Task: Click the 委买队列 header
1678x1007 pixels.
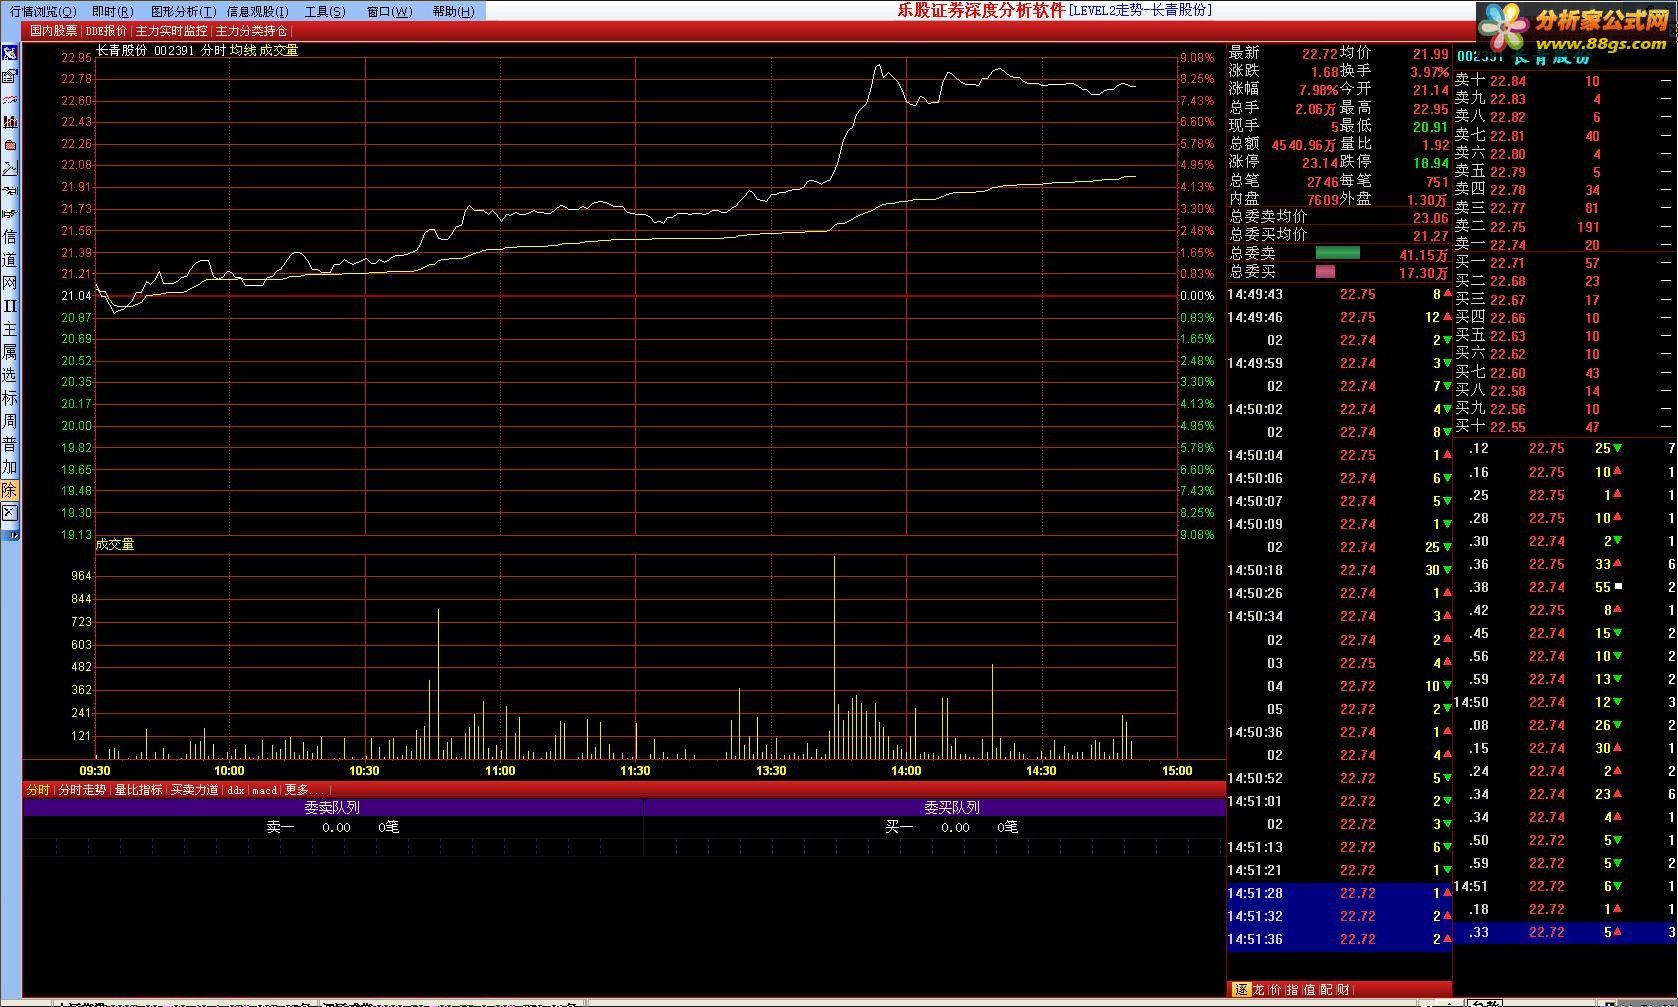Action: click(x=951, y=808)
